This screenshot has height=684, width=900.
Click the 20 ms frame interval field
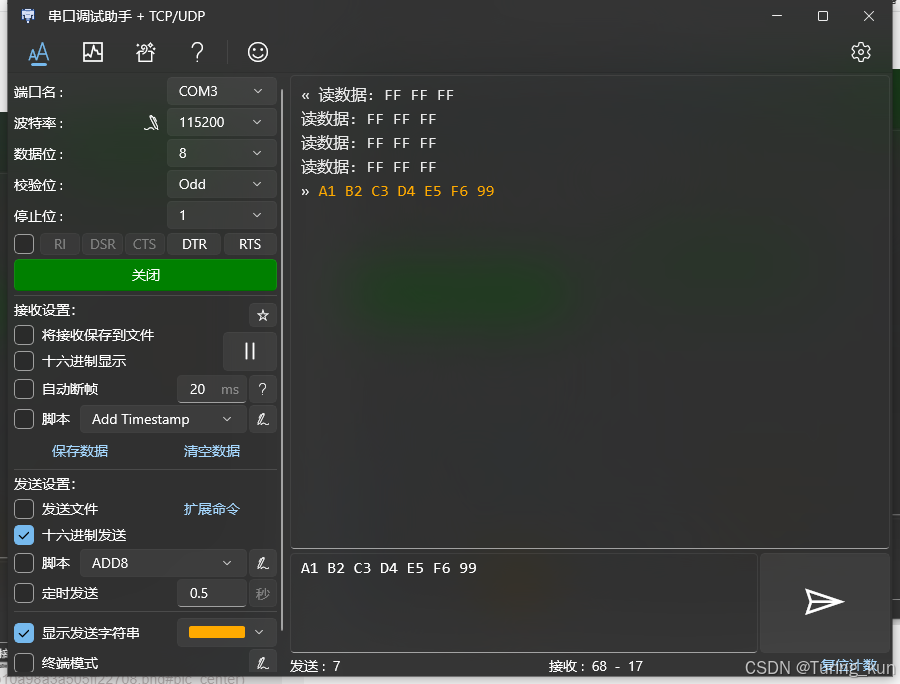point(212,390)
